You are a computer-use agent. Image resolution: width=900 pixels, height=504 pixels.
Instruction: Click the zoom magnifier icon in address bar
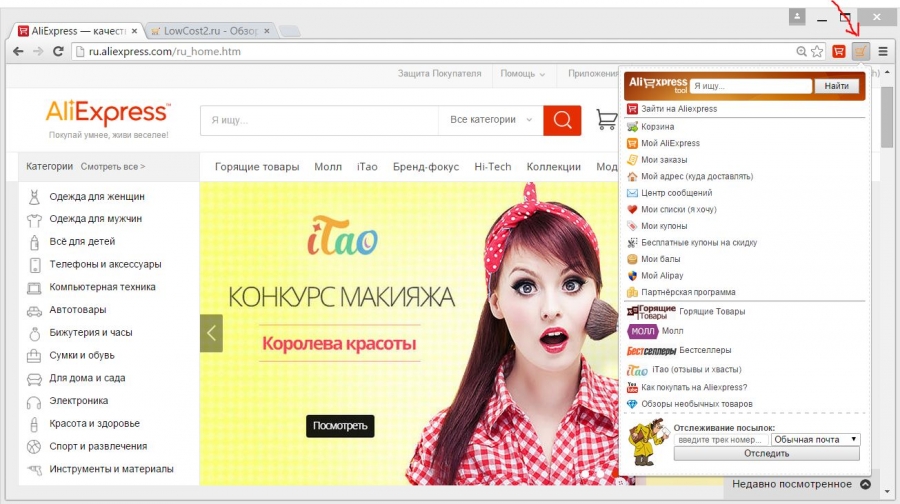(801, 52)
